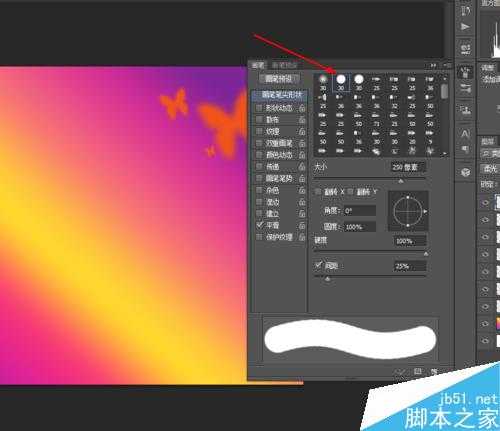The width and height of the screenshot is (500, 431).
Task: Click the 画笔预设 button
Action: pos(279,79)
